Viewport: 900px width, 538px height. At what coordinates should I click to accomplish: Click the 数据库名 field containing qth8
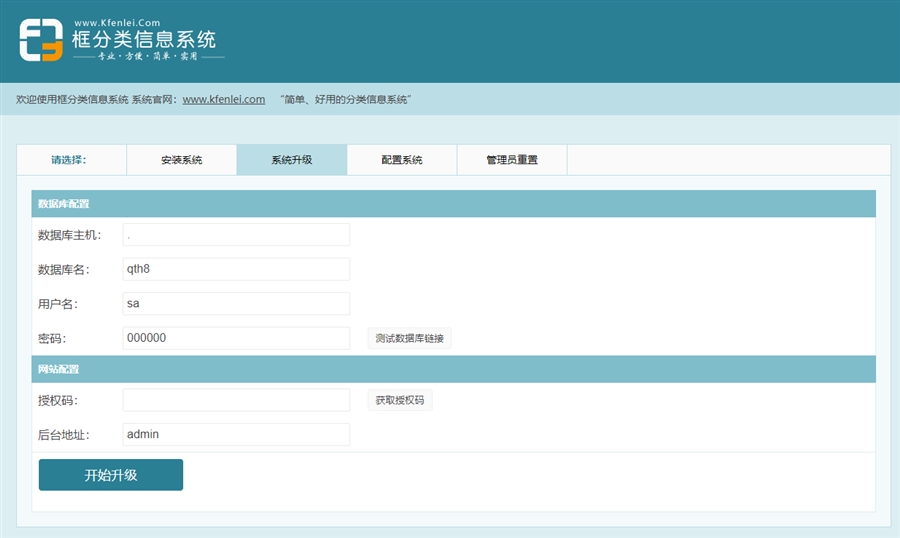236,269
